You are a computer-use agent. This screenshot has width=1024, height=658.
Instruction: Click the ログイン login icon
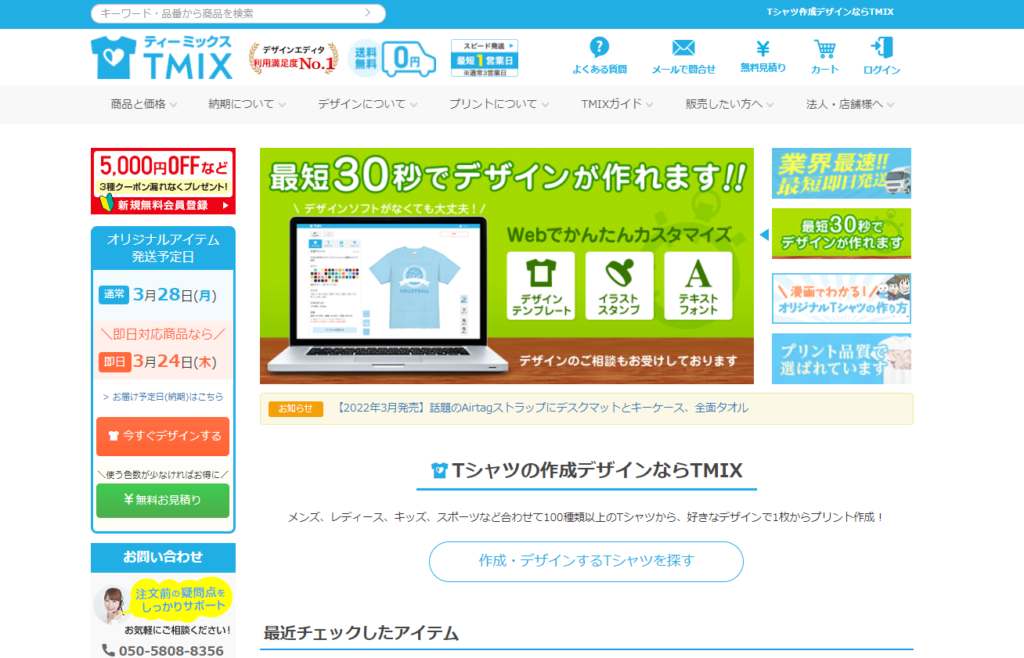point(882,48)
